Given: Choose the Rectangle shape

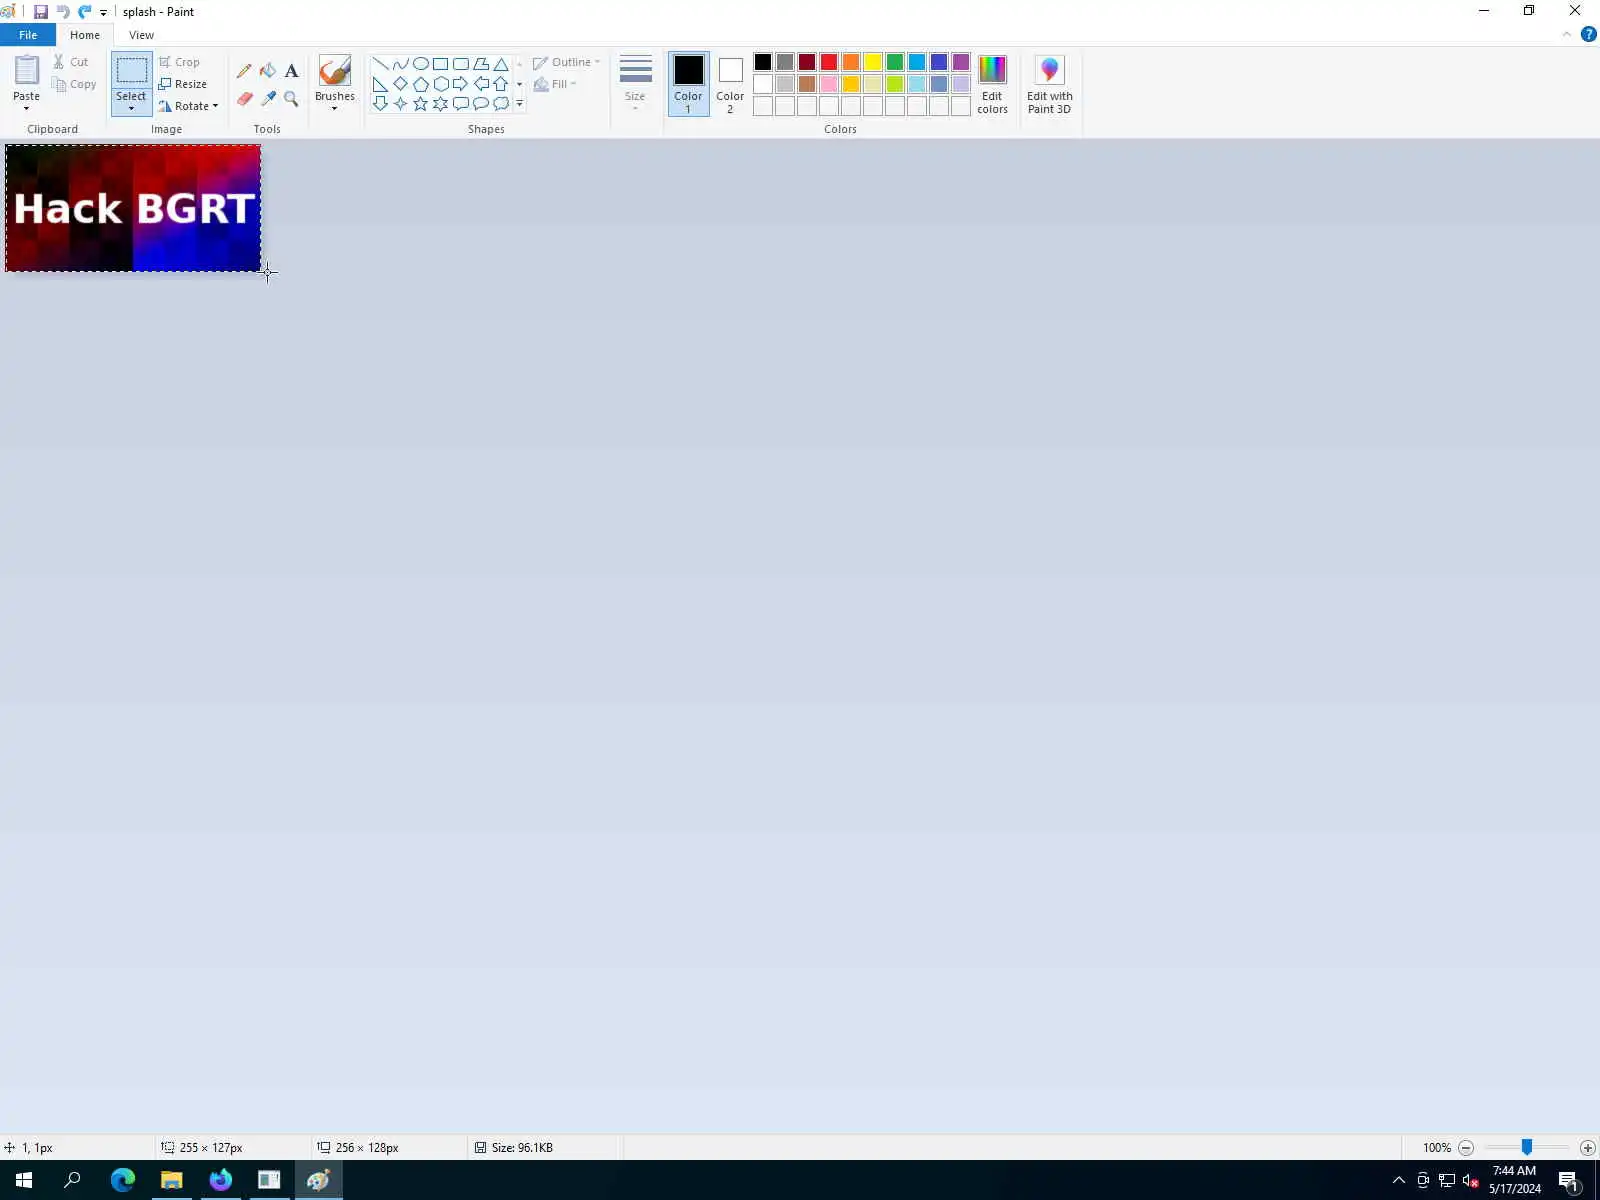Looking at the screenshot, I should coord(441,64).
